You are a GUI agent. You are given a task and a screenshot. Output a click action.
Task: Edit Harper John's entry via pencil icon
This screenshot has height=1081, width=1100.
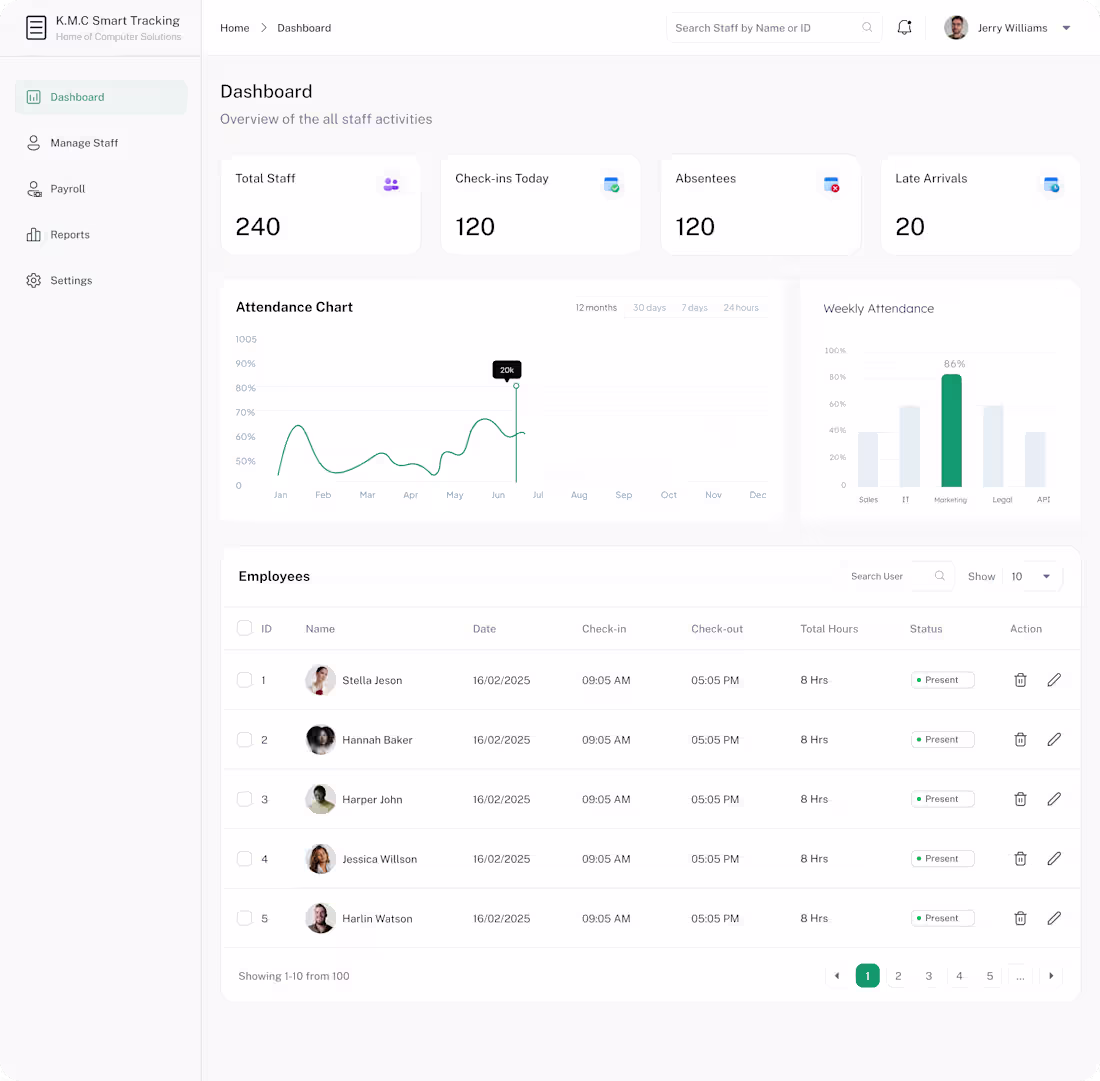(1054, 799)
